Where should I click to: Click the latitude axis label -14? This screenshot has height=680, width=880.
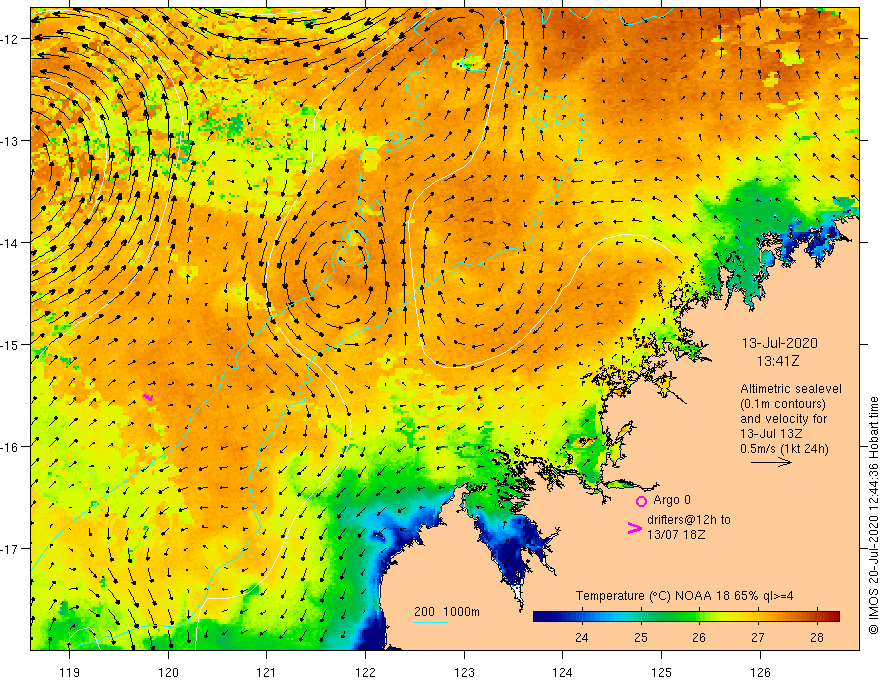point(10,243)
